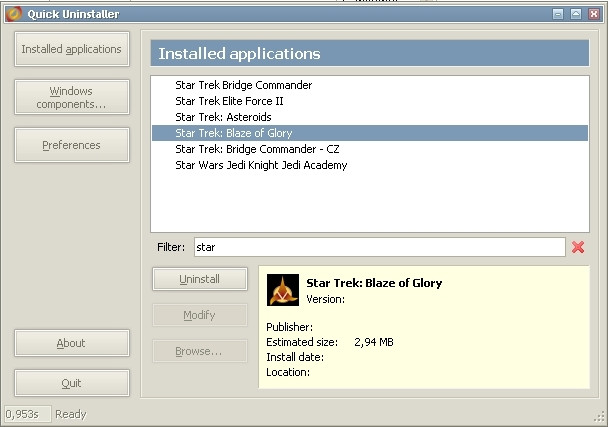Viewport: 608px width, 427px height.
Task: Select Star Trek: Blaze of Glory row
Action: (x=370, y=133)
